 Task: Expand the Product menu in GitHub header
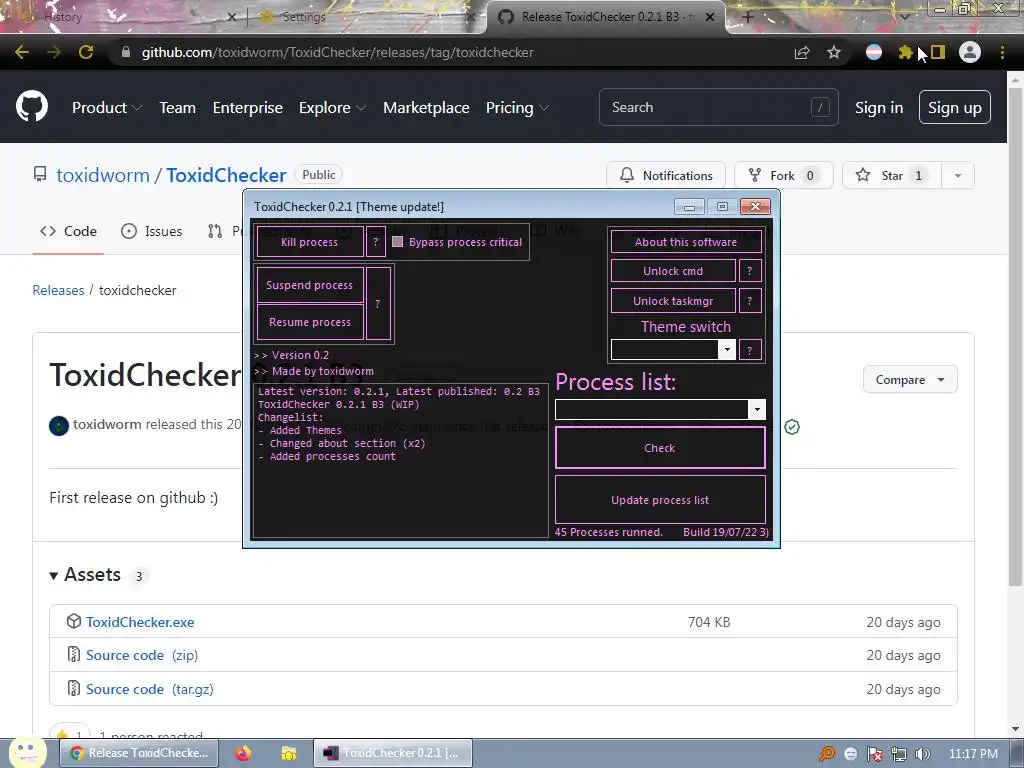pos(107,108)
